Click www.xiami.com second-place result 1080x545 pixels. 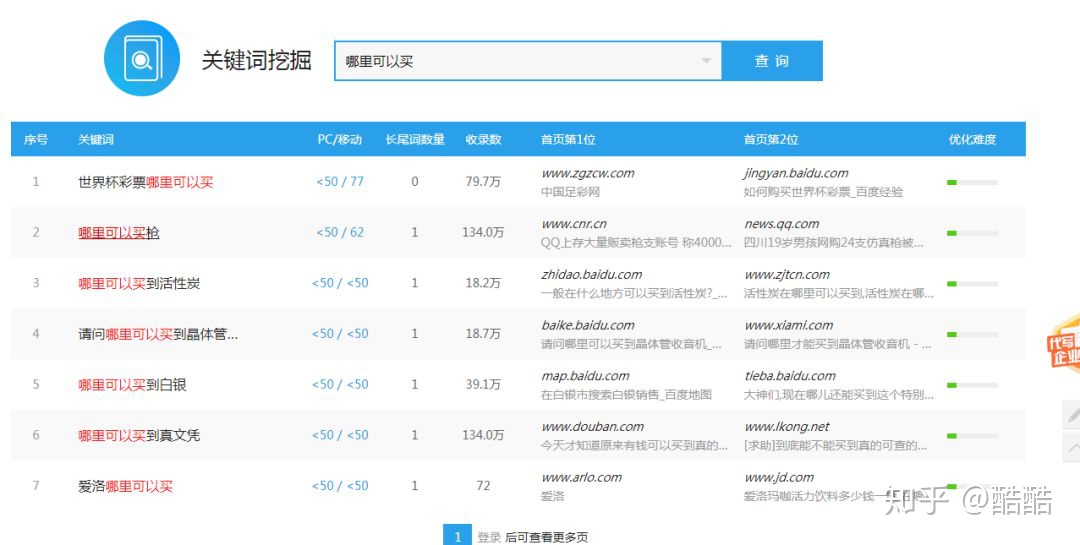788,325
